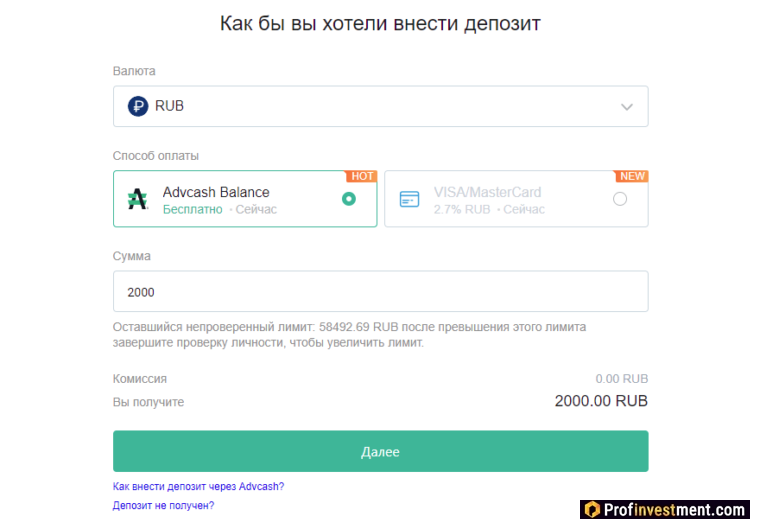Click the page heading 'Как бы вы хотели внести депозит'
This screenshot has width=760, height=529.
click(x=380, y=23)
